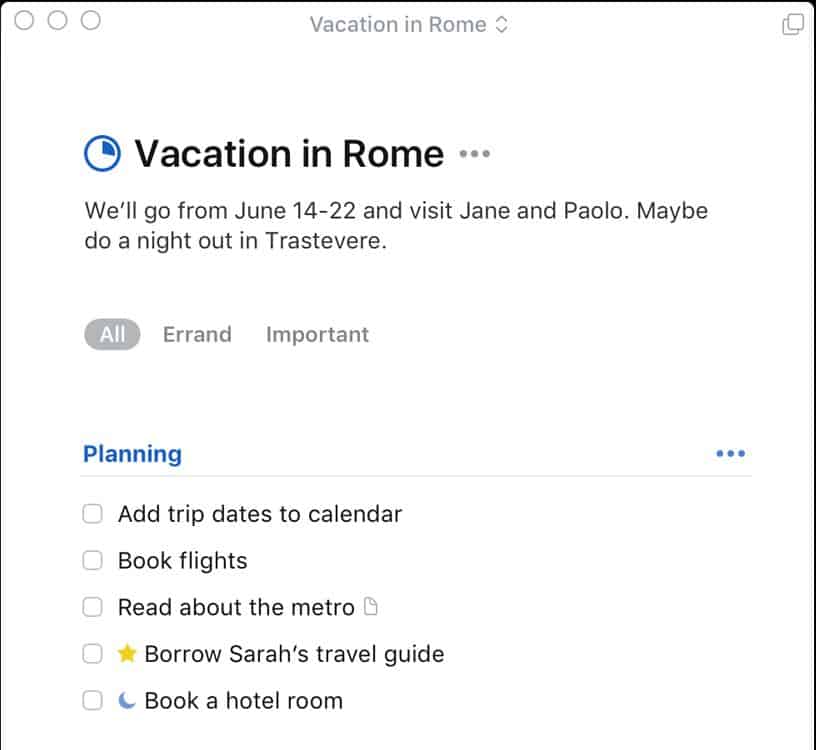Click the pie chart progress icon beside the title
The image size is (816, 750).
coord(102,152)
